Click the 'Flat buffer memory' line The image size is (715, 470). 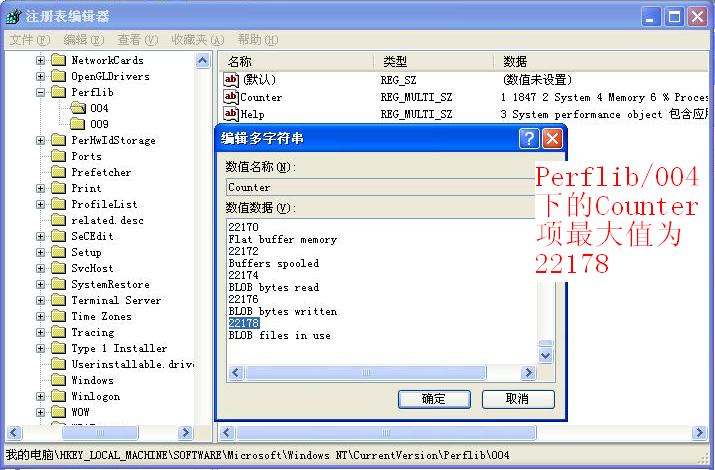(283, 239)
